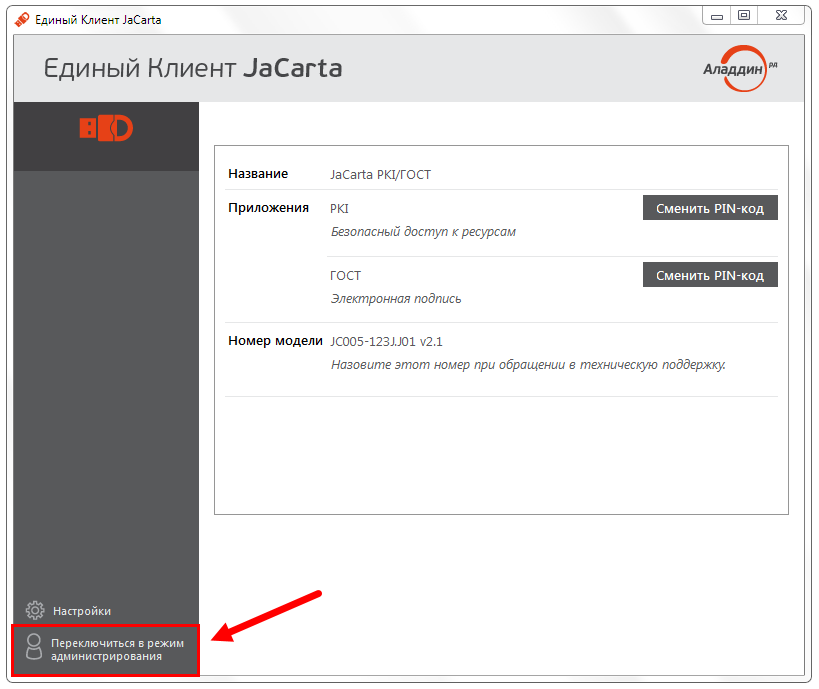Minimize the Единый Клиент JaCarta window
This screenshot has width=819, height=689.
(x=716, y=15)
